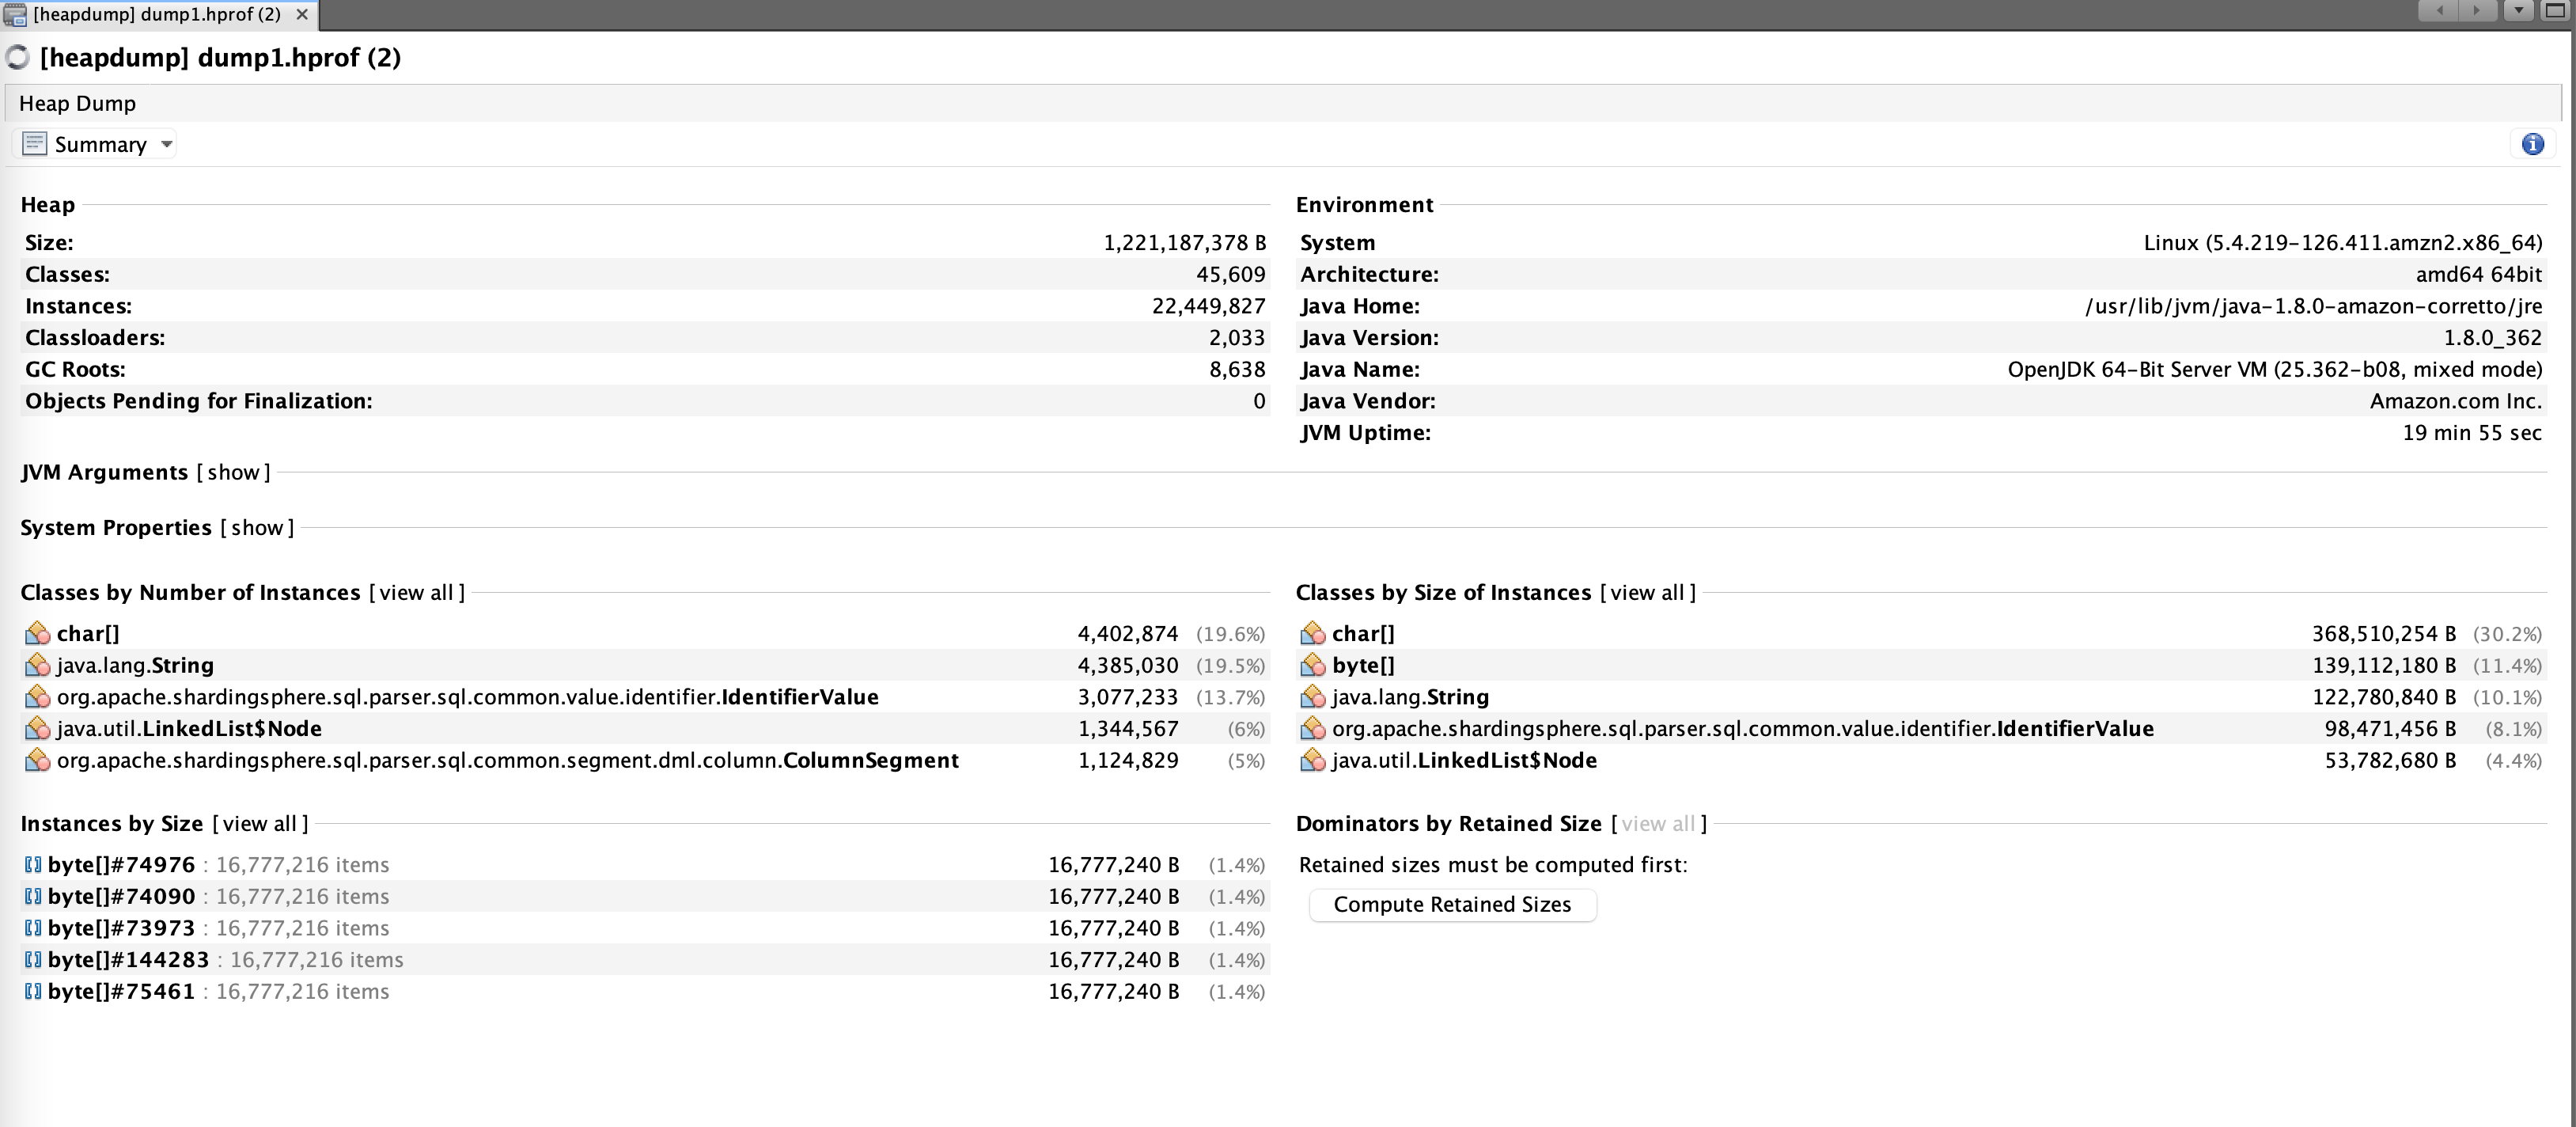The height and width of the screenshot is (1127, 2576).
Task: Click the Compute Retained Sizes button
Action: (1451, 904)
